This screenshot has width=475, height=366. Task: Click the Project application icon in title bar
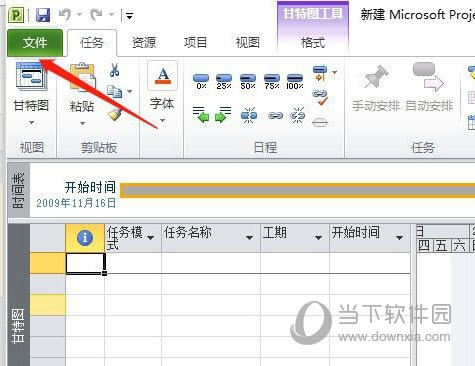[x=16, y=15]
